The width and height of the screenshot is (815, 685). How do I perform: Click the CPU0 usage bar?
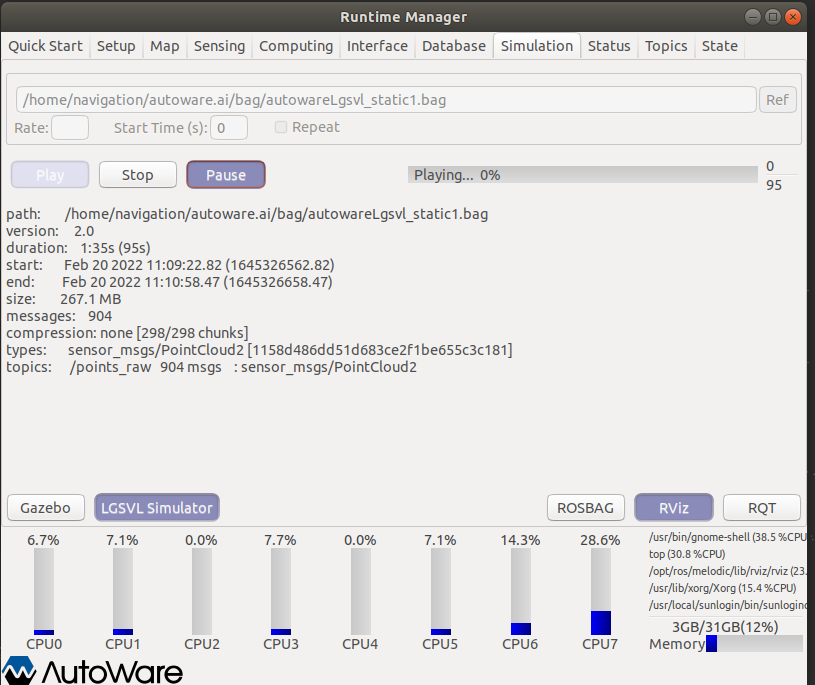coord(44,591)
